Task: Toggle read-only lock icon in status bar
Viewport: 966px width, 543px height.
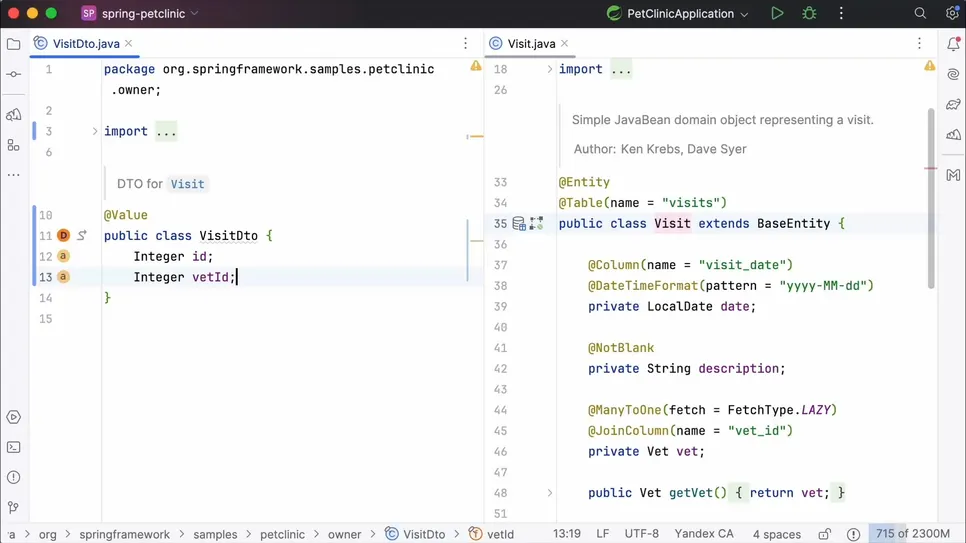Action: point(824,534)
